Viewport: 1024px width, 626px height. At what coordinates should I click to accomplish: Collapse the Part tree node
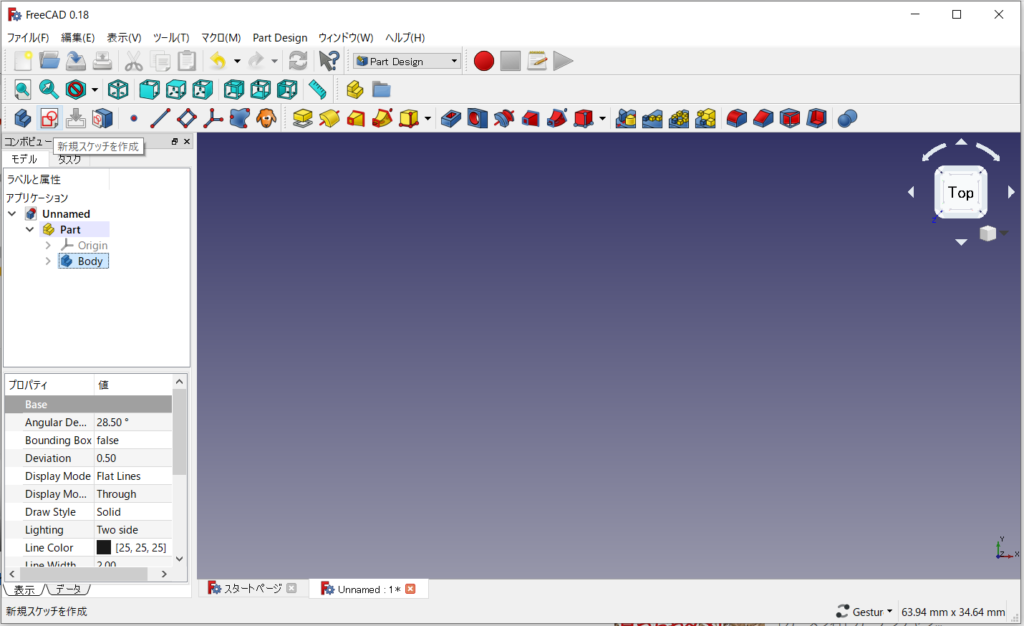[30, 230]
